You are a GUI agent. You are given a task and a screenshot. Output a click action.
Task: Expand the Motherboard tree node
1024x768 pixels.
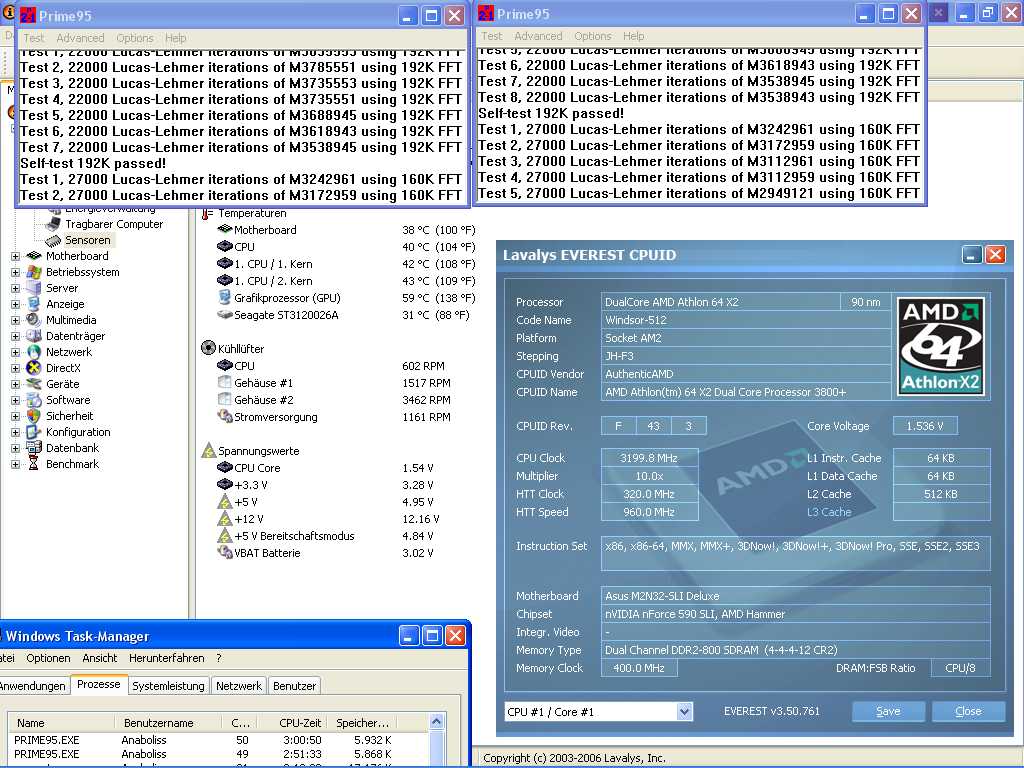point(15,256)
